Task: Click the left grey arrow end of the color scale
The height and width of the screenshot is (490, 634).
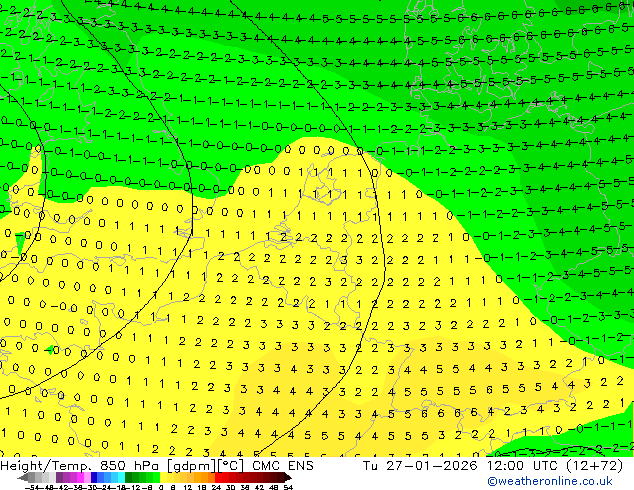Action: click(x=23, y=478)
